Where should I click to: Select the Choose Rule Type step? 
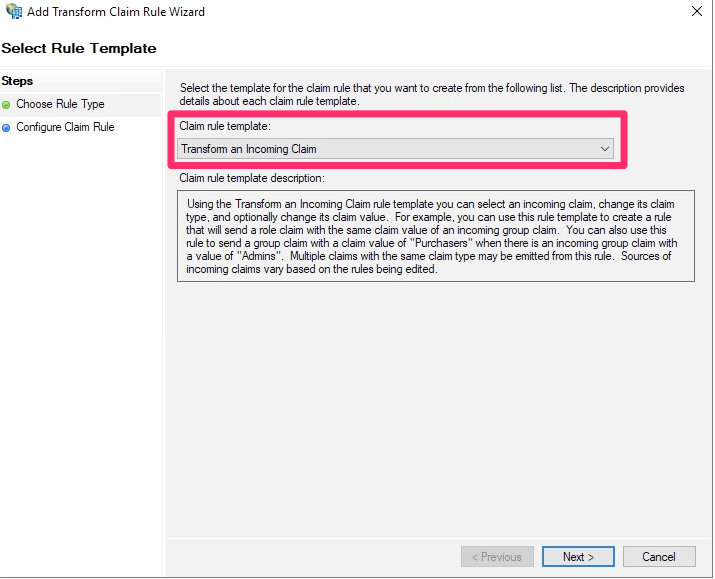tap(60, 104)
